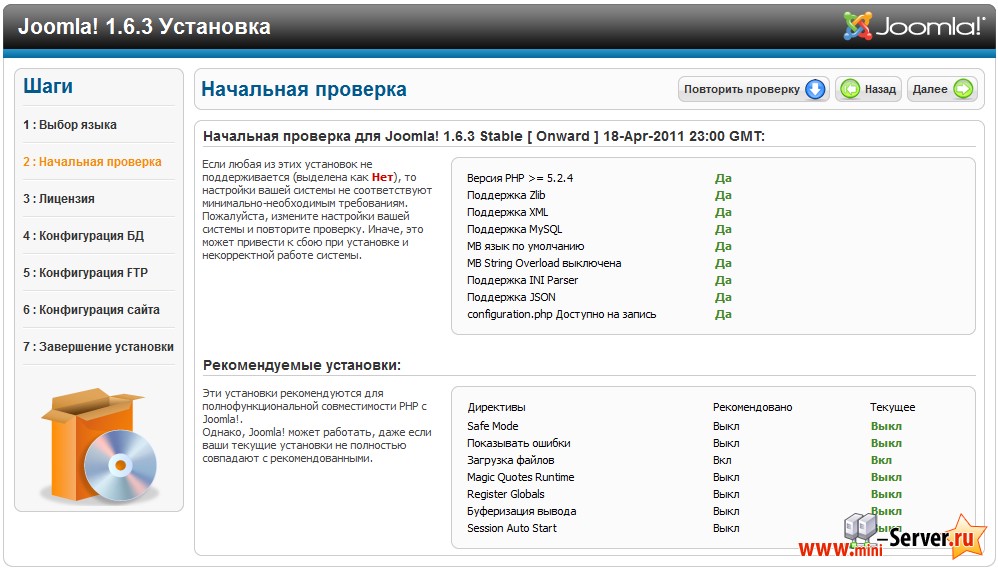
Task: Click the Да value for configuration.php
Action: [723, 314]
